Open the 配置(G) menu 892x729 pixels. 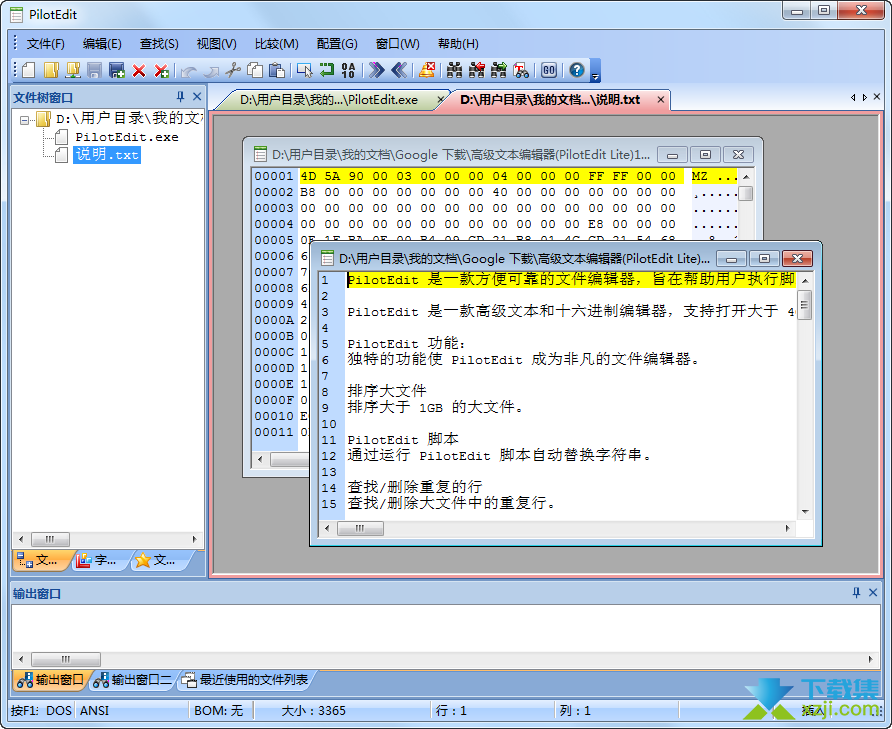coord(337,44)
